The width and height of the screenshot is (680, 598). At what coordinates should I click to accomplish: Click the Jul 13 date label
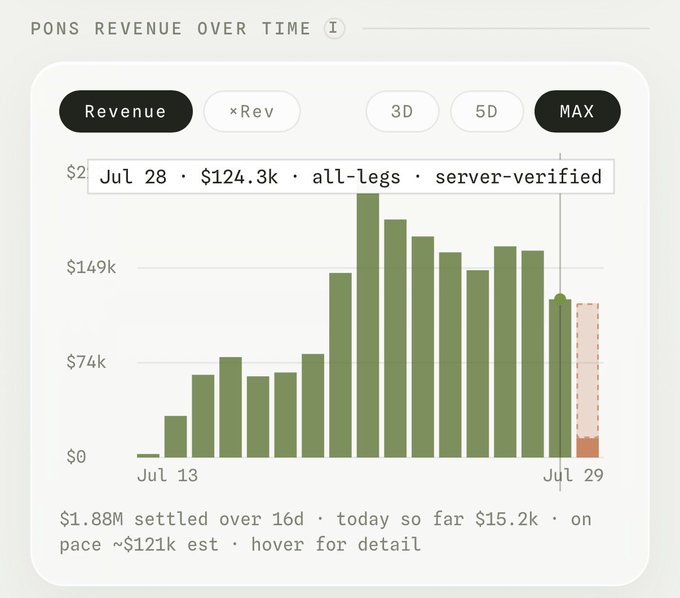167,476
